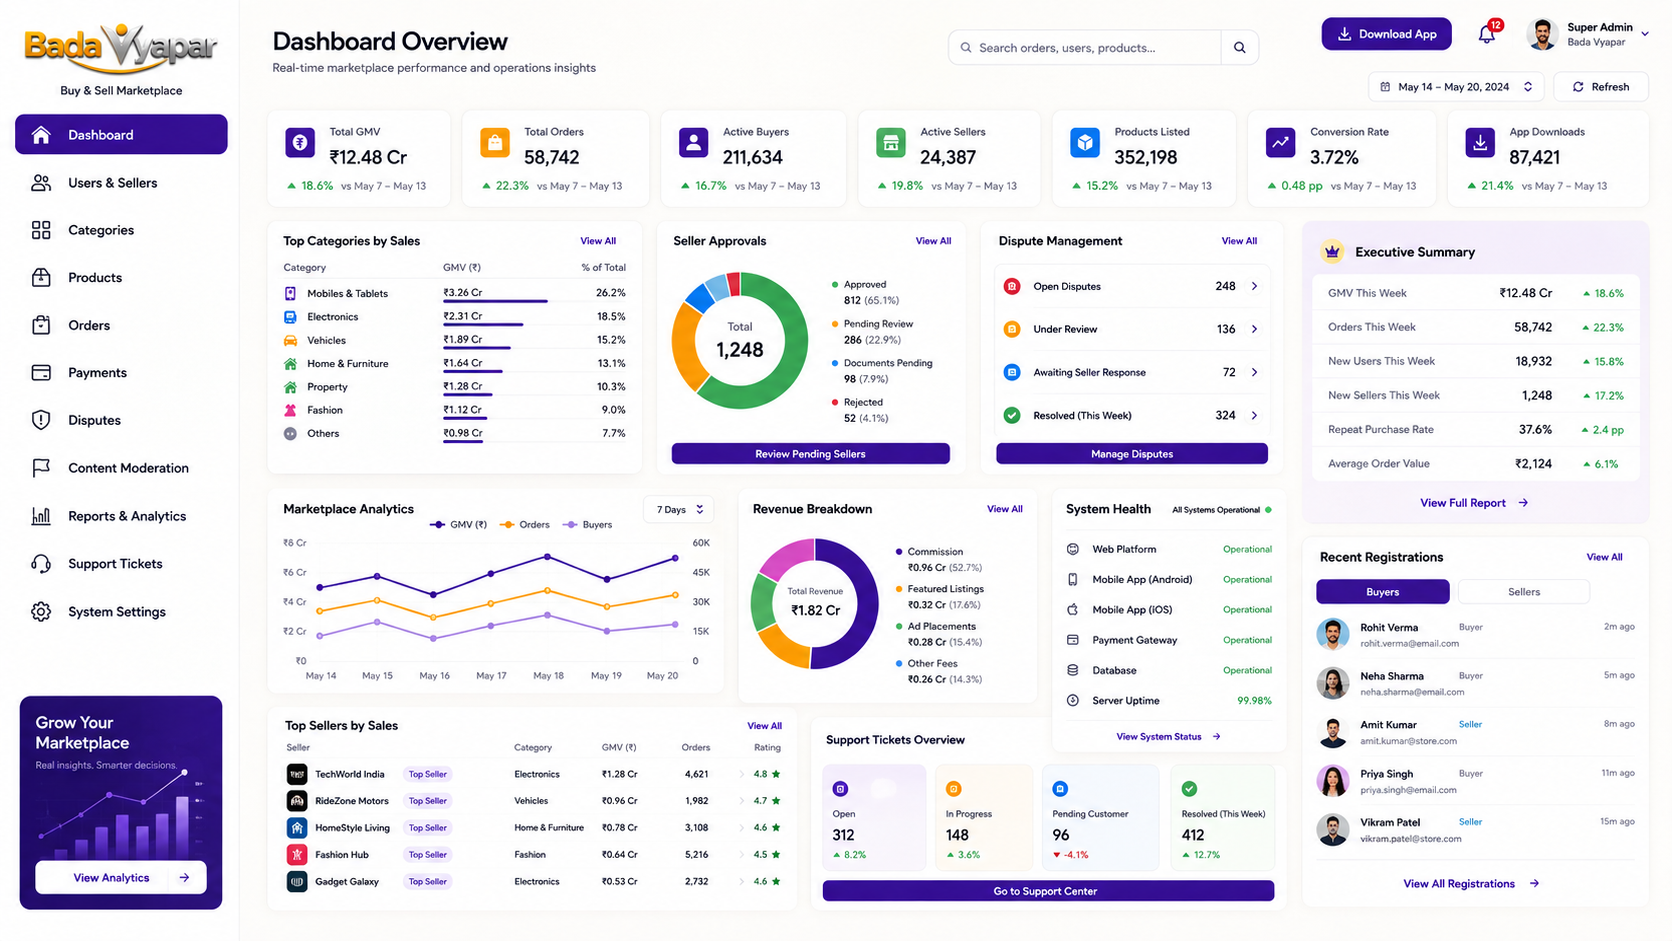1672x941 pixels.
Task: Open the May 14 – May 20 date range picker
Action: (1456, 87)
